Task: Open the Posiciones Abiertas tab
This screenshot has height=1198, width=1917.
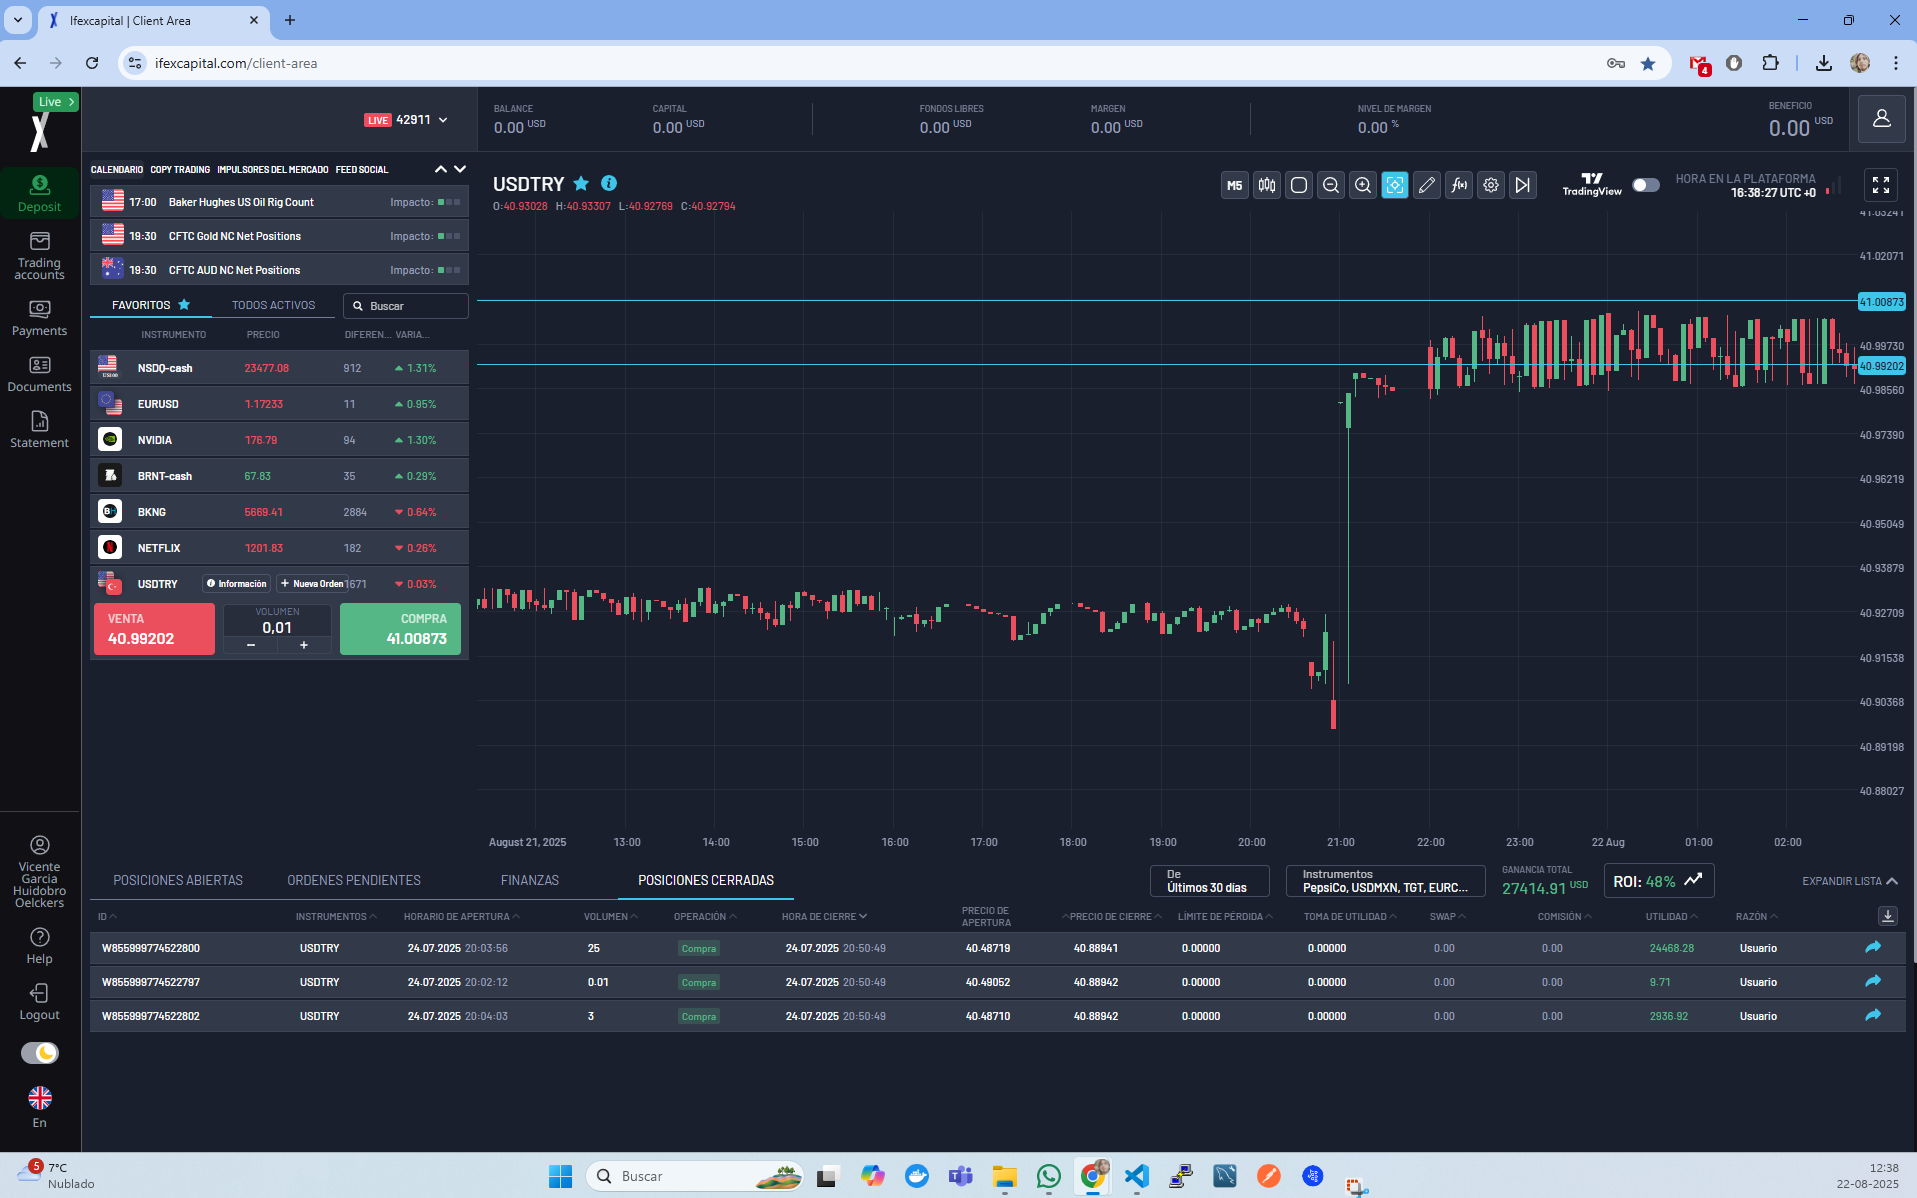Action: coord(178,880)
